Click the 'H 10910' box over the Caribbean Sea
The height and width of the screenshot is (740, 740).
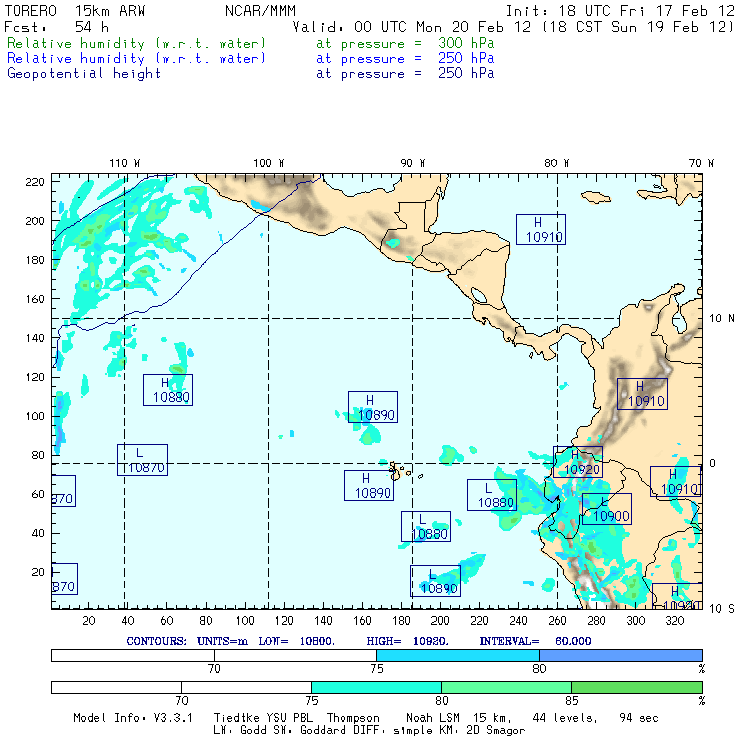click(x=541, y=229)
